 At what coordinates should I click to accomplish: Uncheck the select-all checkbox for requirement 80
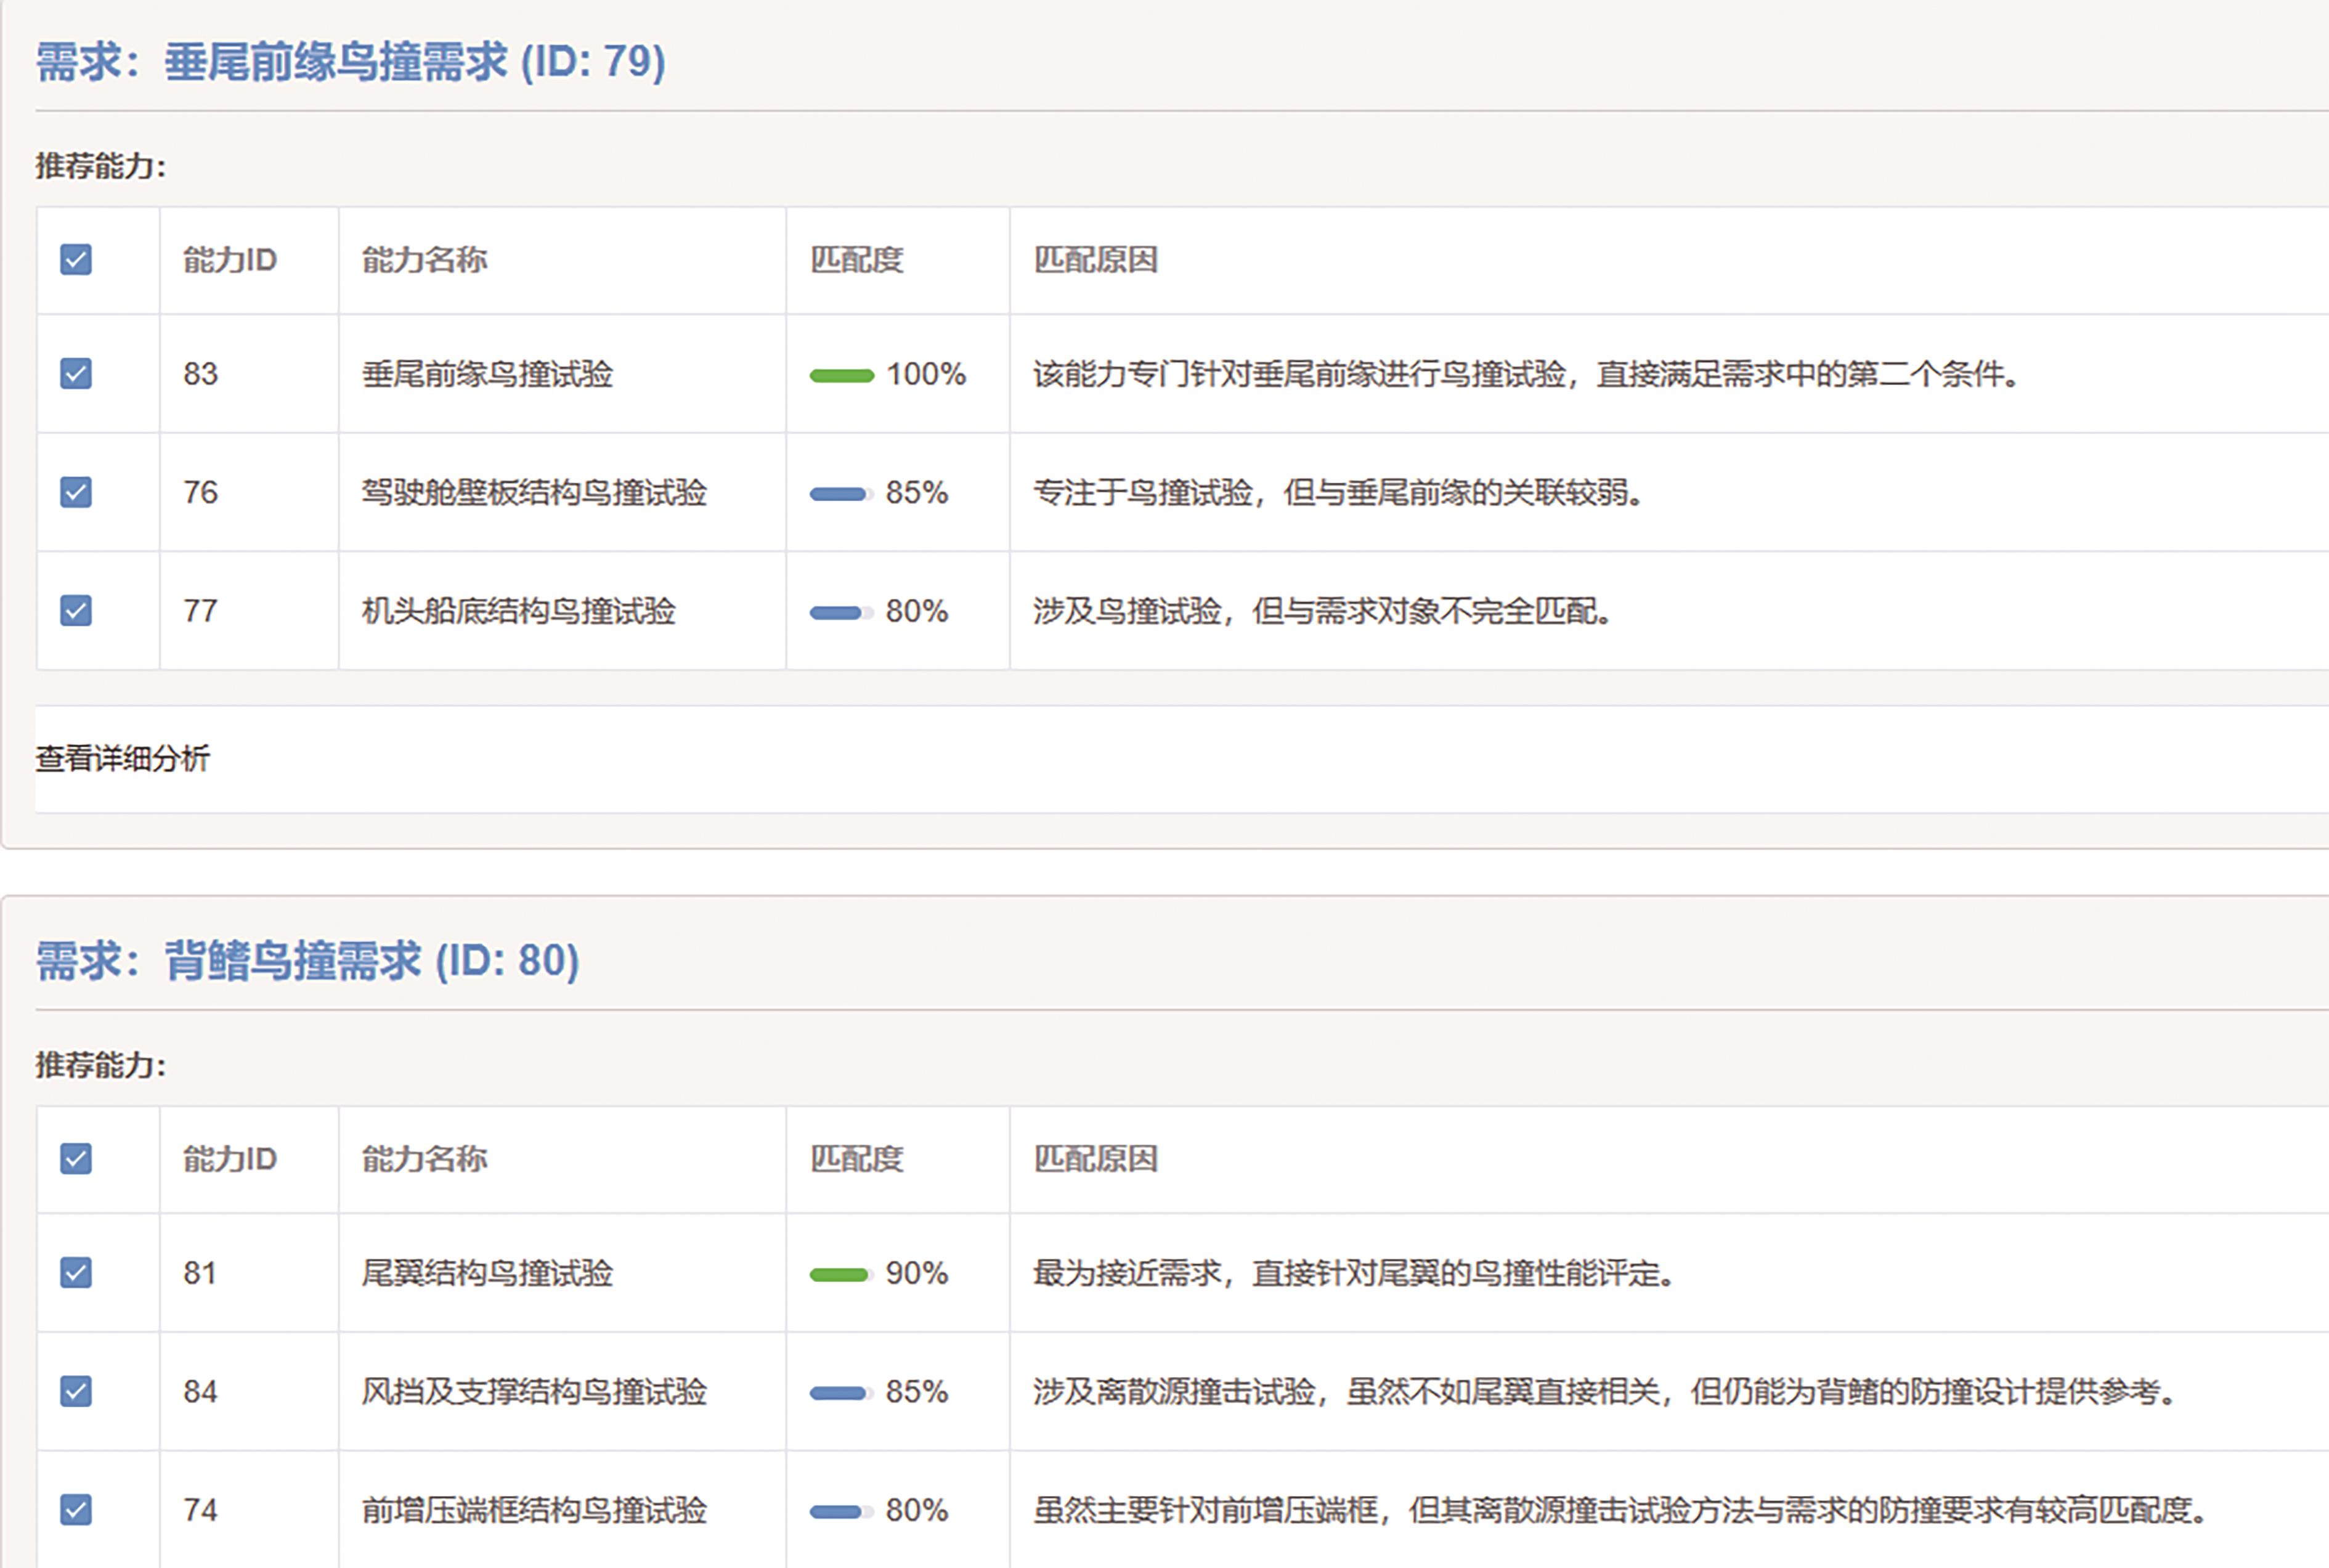click(x=76, y=1159)
